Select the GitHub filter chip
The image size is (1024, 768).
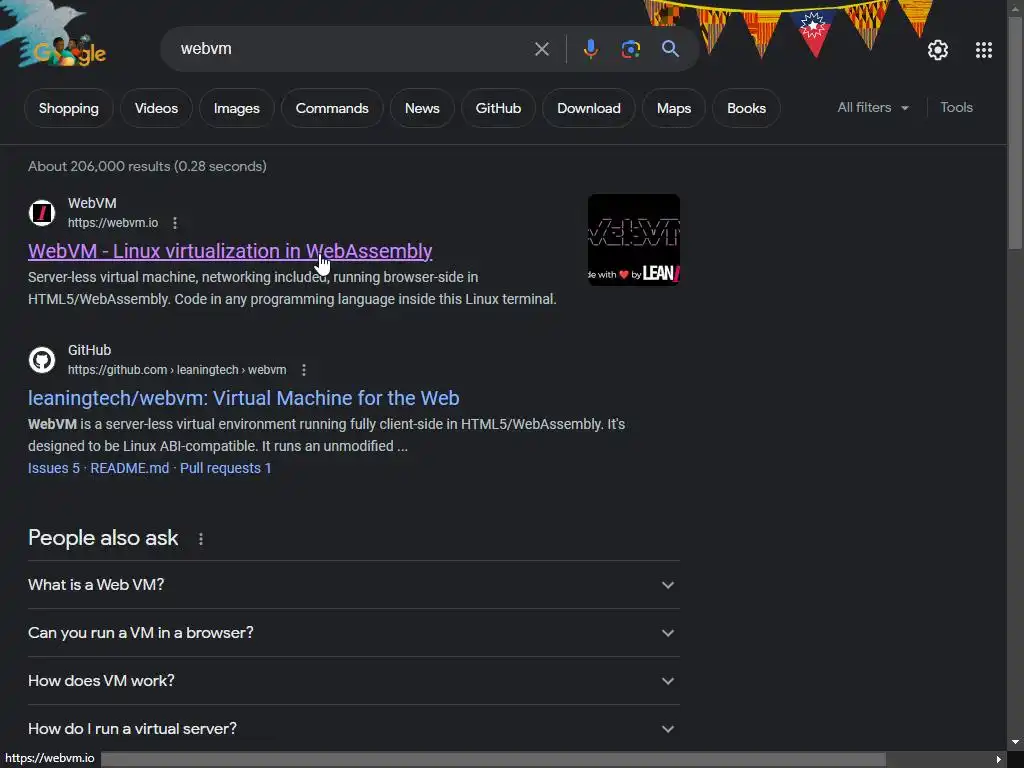tap(498, 108)
